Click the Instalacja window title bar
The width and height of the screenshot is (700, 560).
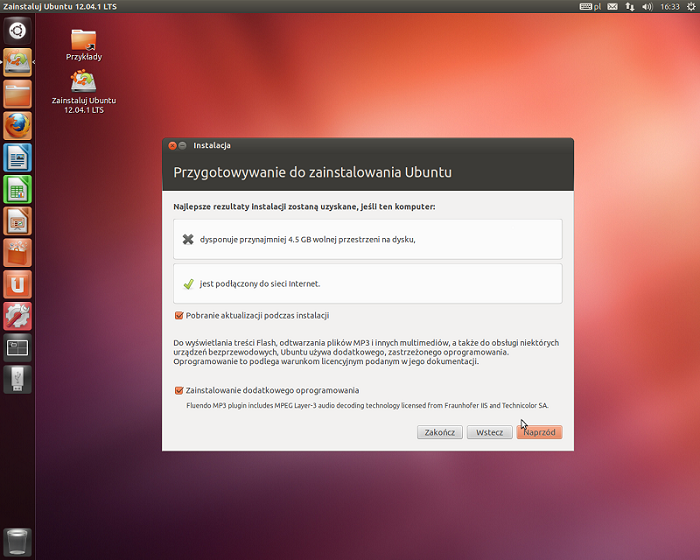[368, 146]
